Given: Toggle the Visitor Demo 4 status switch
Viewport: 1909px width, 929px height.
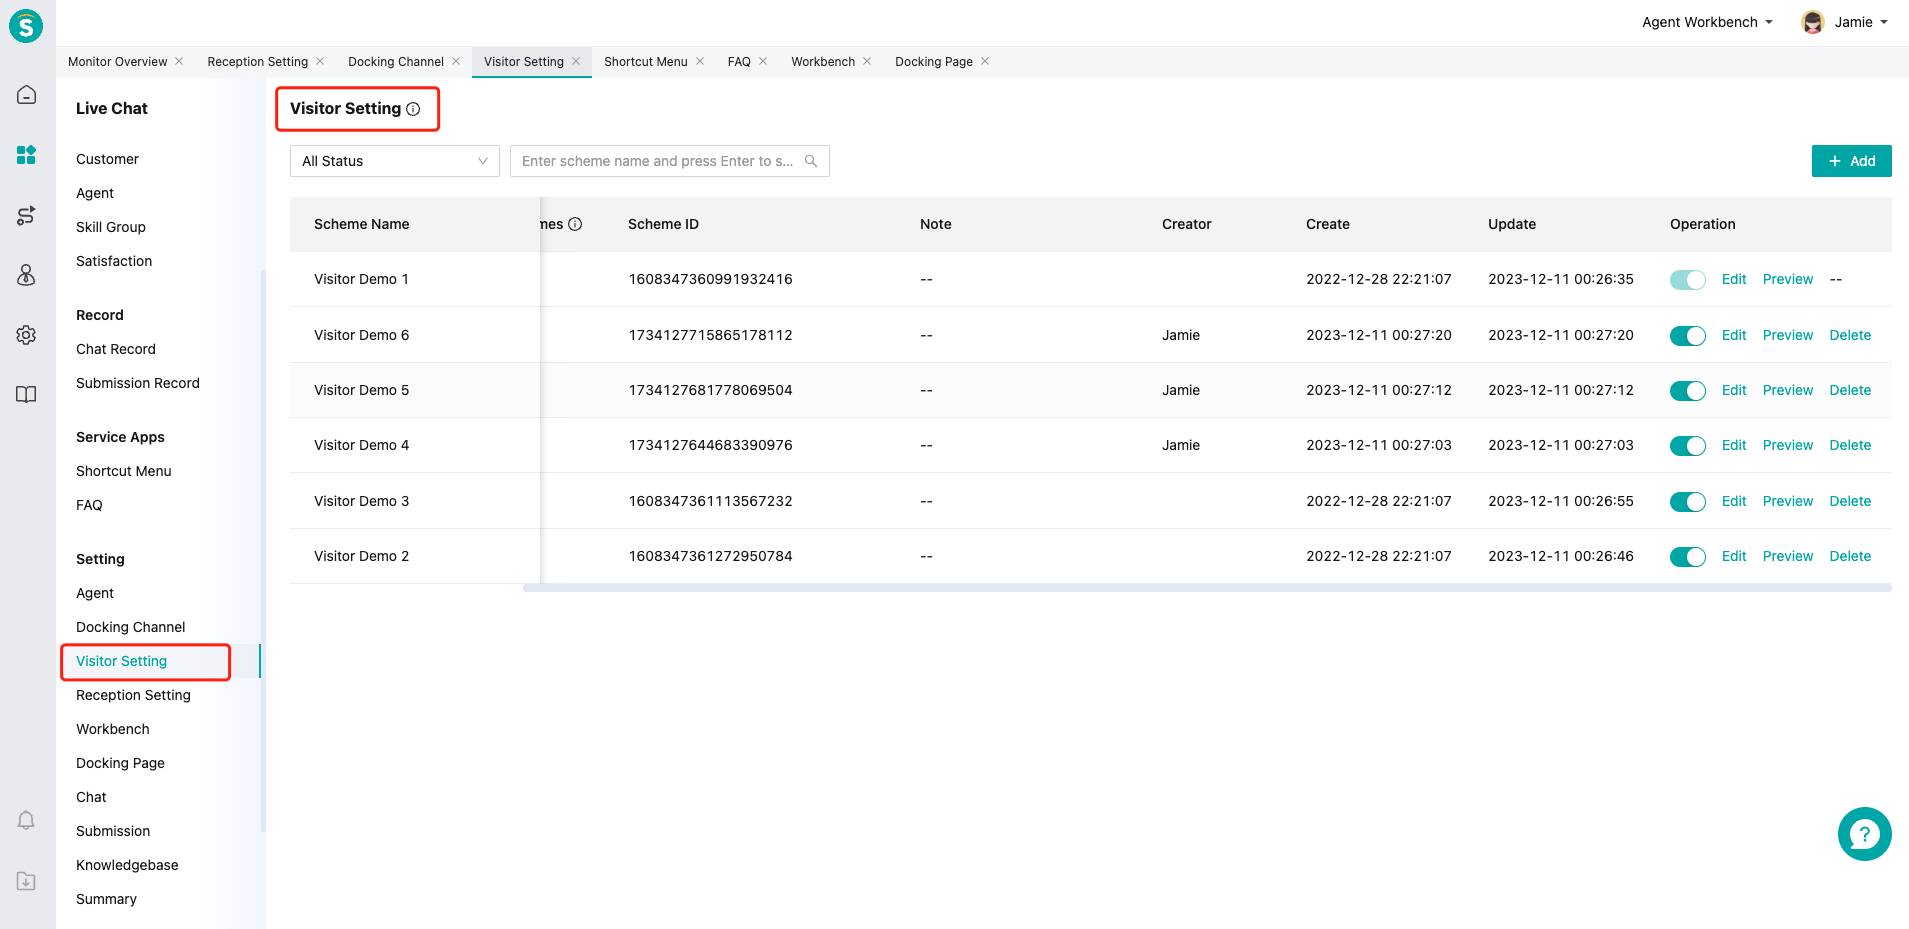Looking at the screenshot, I should 1688,446.
